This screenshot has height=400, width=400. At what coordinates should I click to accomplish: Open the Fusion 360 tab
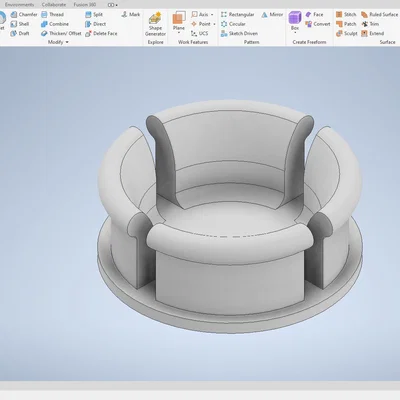tap(85, 5)
